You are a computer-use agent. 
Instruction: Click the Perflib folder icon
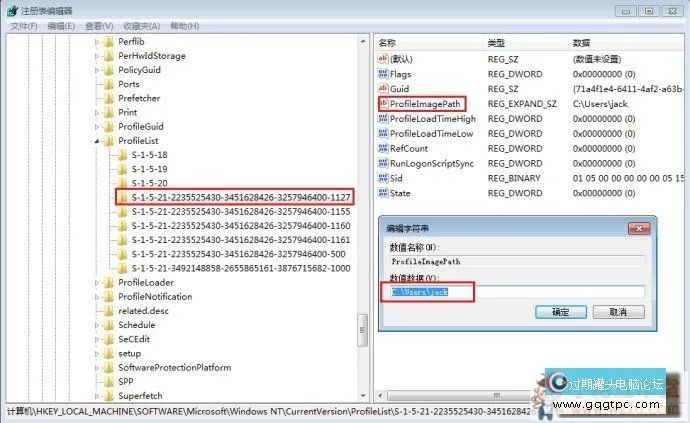point(108,42)
